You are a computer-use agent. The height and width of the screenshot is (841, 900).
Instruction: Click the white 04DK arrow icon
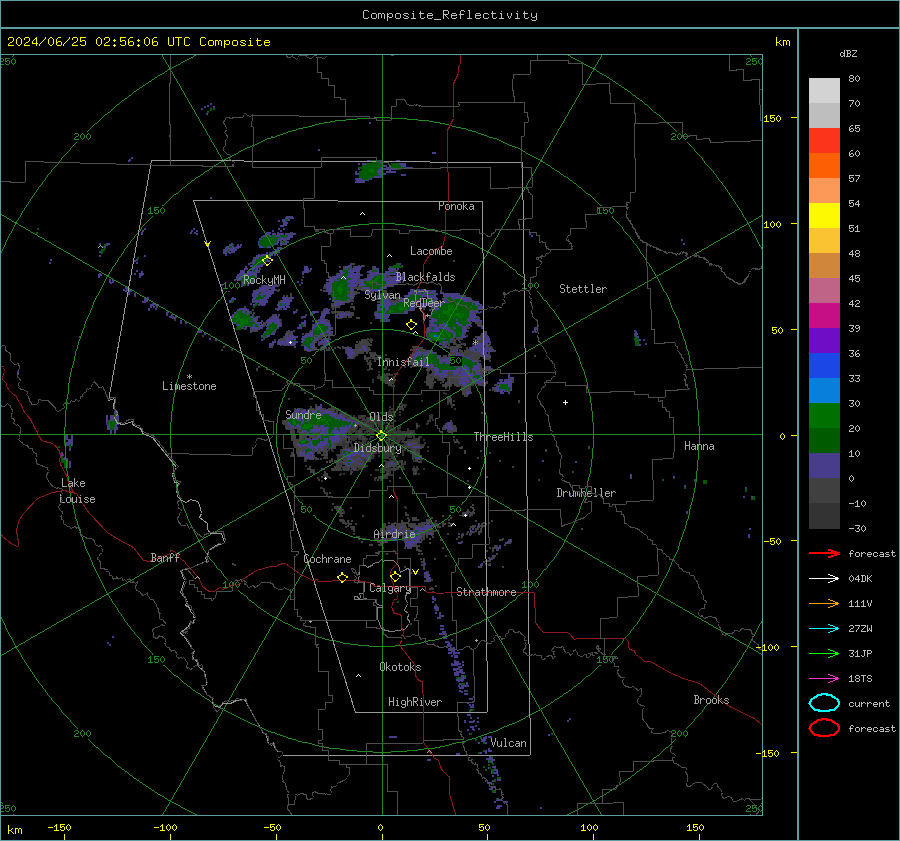pyautogui.click(x=824, y=579)
